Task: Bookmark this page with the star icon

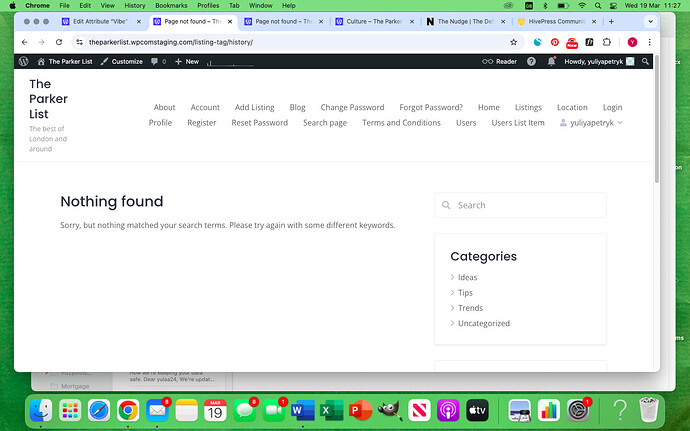Action: (x=514, y=42)
